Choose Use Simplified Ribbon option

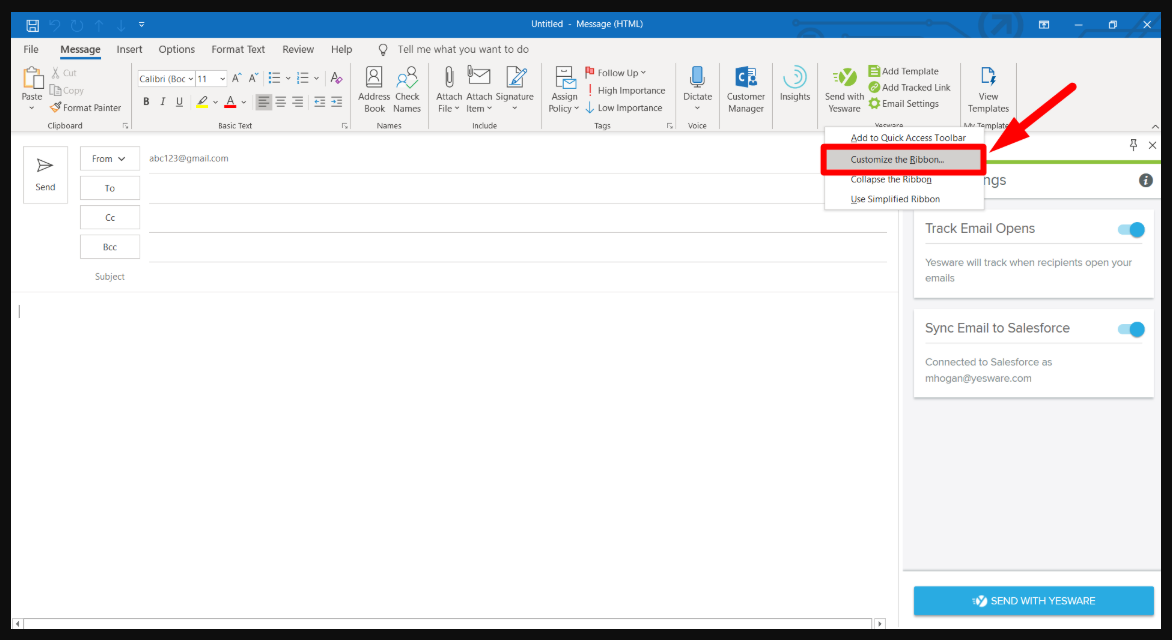point(904,199)
